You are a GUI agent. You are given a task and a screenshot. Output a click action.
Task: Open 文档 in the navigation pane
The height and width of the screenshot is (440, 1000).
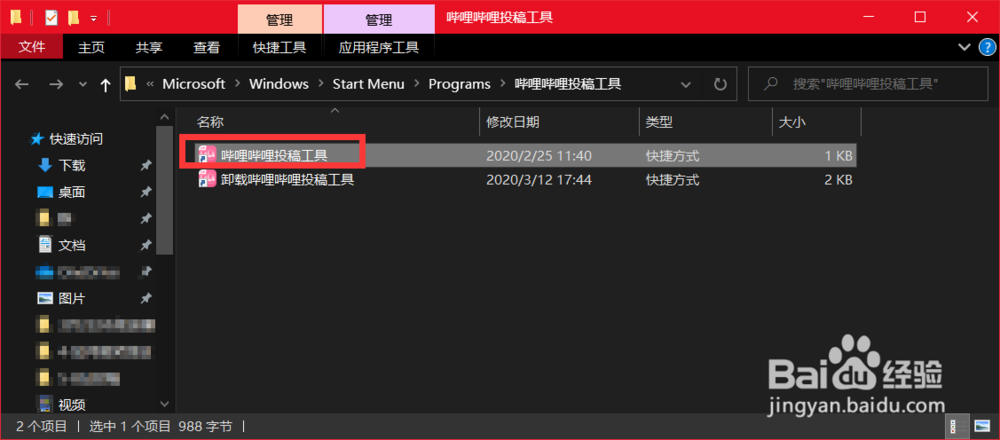[72, 245]
